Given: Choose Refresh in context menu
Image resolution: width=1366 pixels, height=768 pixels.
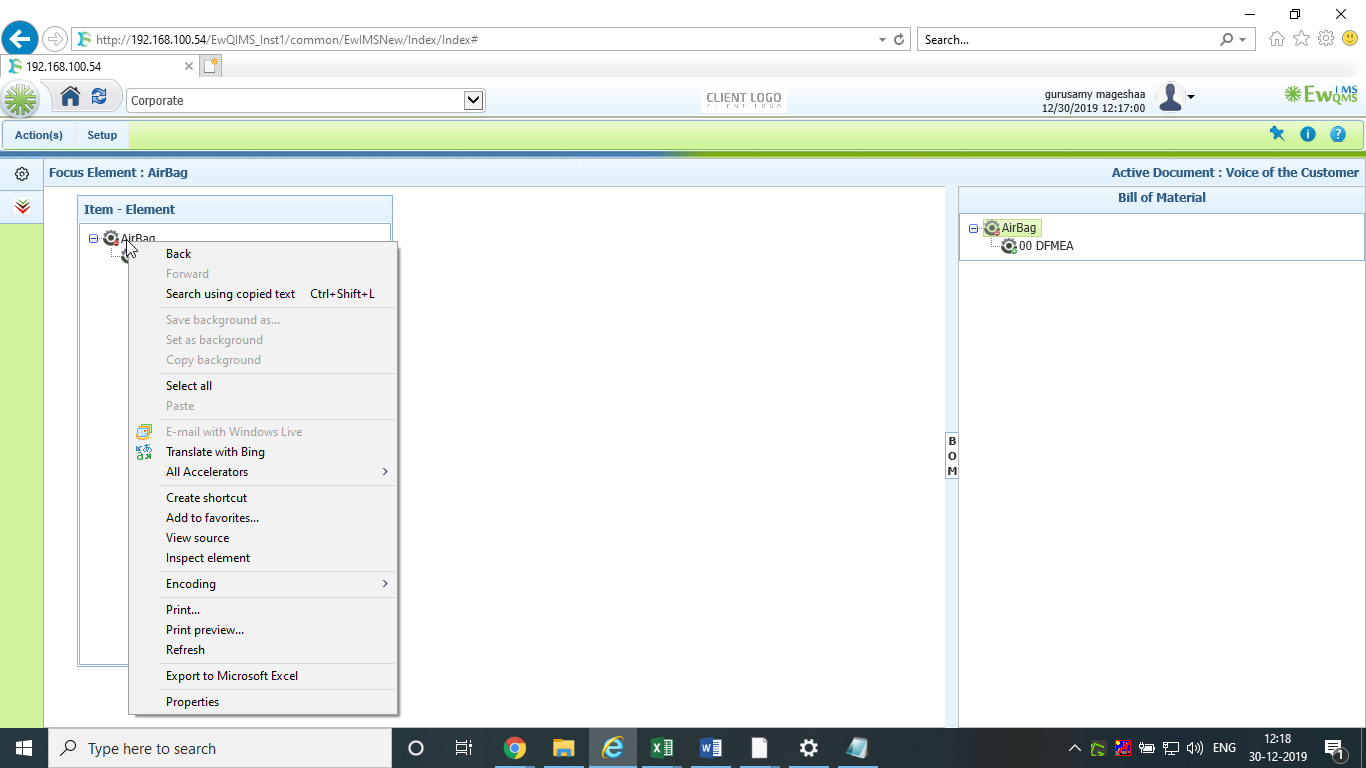Looking at the screenshot, I should pyautogui.click(x=263, y=650).
